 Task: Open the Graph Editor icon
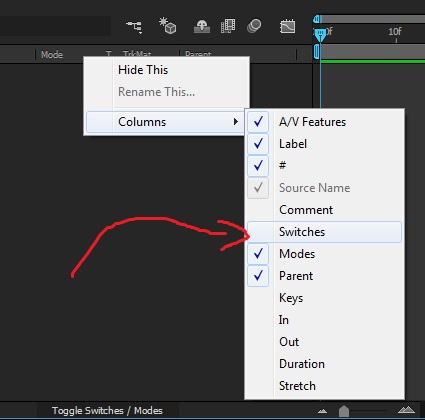click(287, 26)
